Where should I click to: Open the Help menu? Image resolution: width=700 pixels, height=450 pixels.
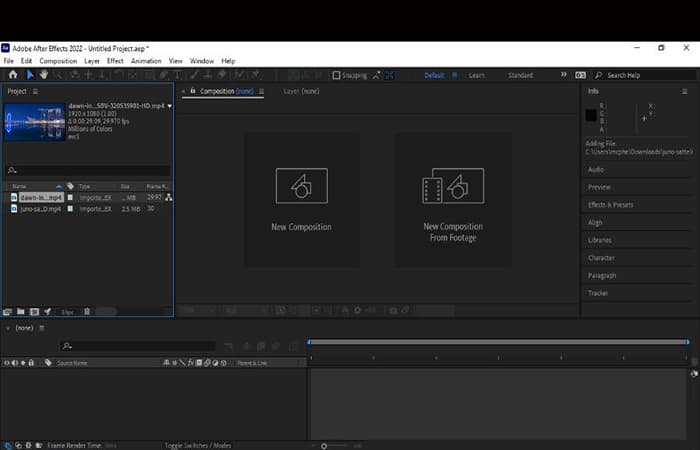point(228,61)
